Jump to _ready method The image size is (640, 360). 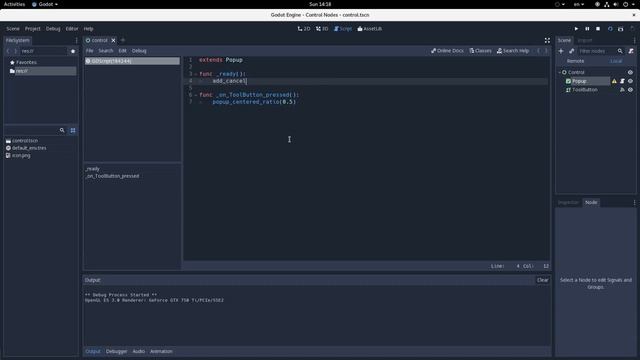pyautogui.click(x=93, y=169)
